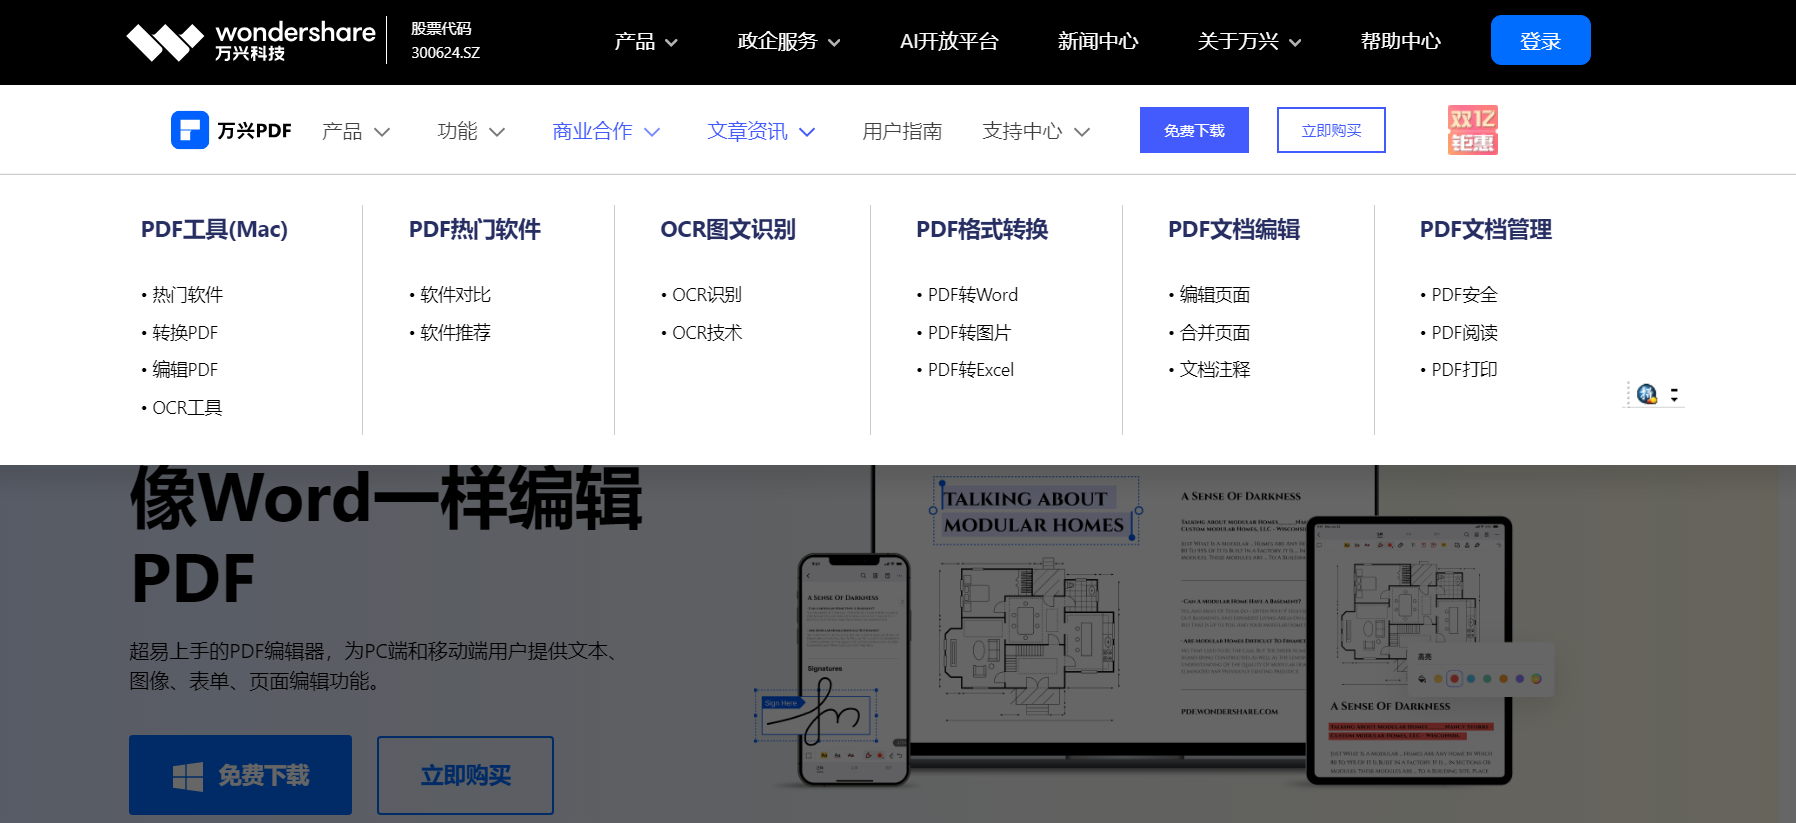
Task: Click the stock code 300624.SZ text
Action: (x=445, y=52)
